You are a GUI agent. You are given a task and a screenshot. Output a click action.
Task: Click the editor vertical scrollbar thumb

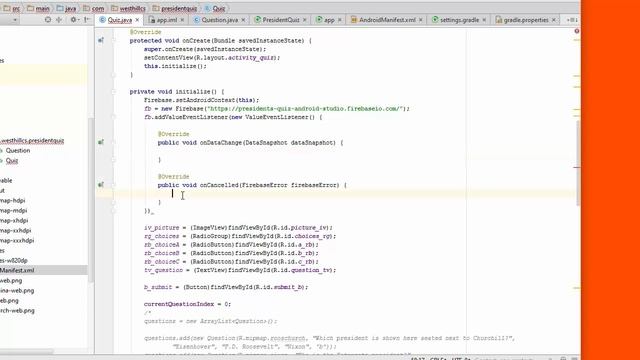pyautogui.click(x=578, y=162)
